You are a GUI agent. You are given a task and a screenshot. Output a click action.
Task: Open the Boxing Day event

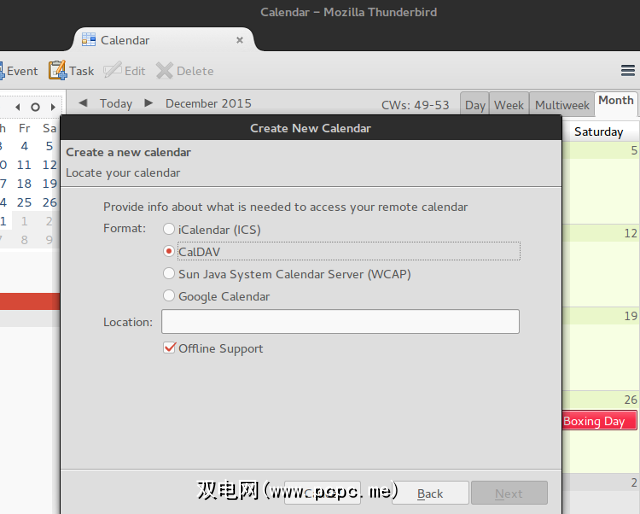click(599, 421)
